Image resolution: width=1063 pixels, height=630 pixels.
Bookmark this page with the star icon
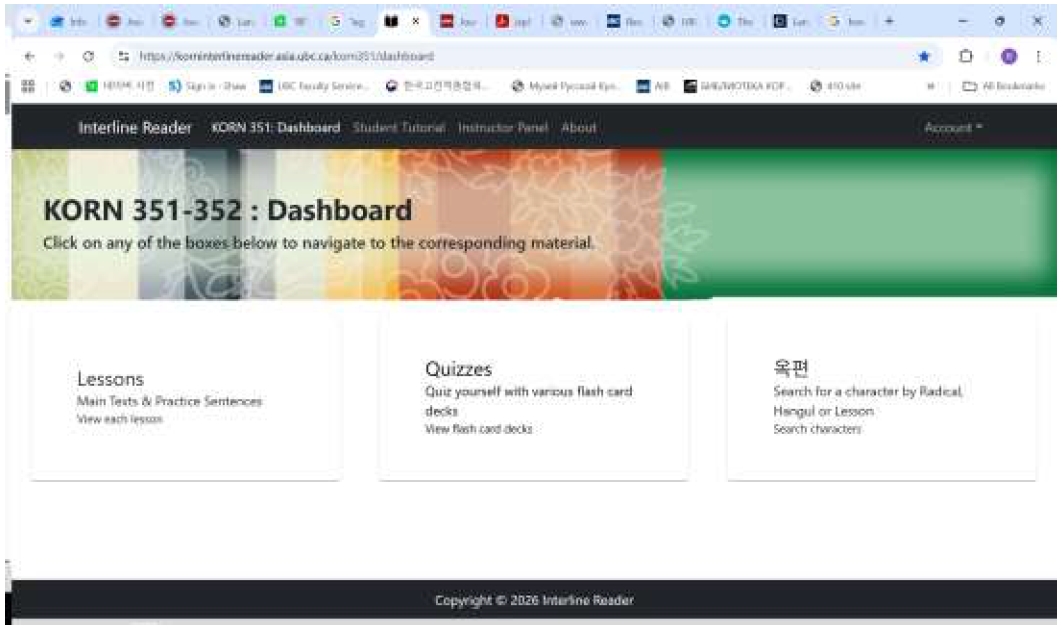[924, 57]
